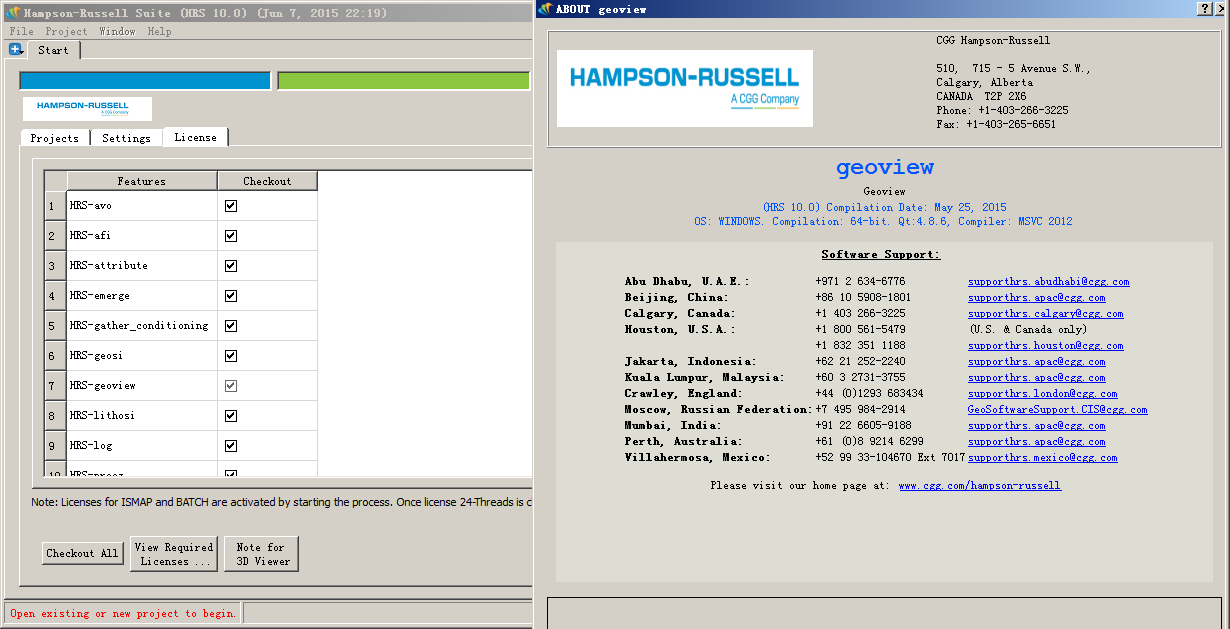Click the Hampson-Russell Suite title bar icon
Image resolution: width=1230 pixels, height=629 pixels.
click(x=13, y=13)
